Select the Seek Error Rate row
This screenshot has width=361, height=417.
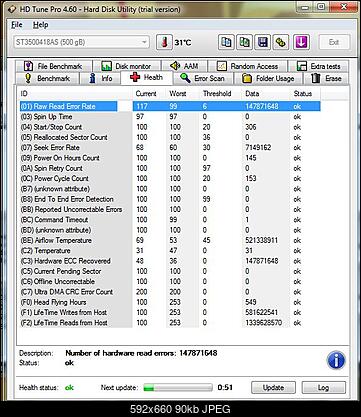(170, 148)
